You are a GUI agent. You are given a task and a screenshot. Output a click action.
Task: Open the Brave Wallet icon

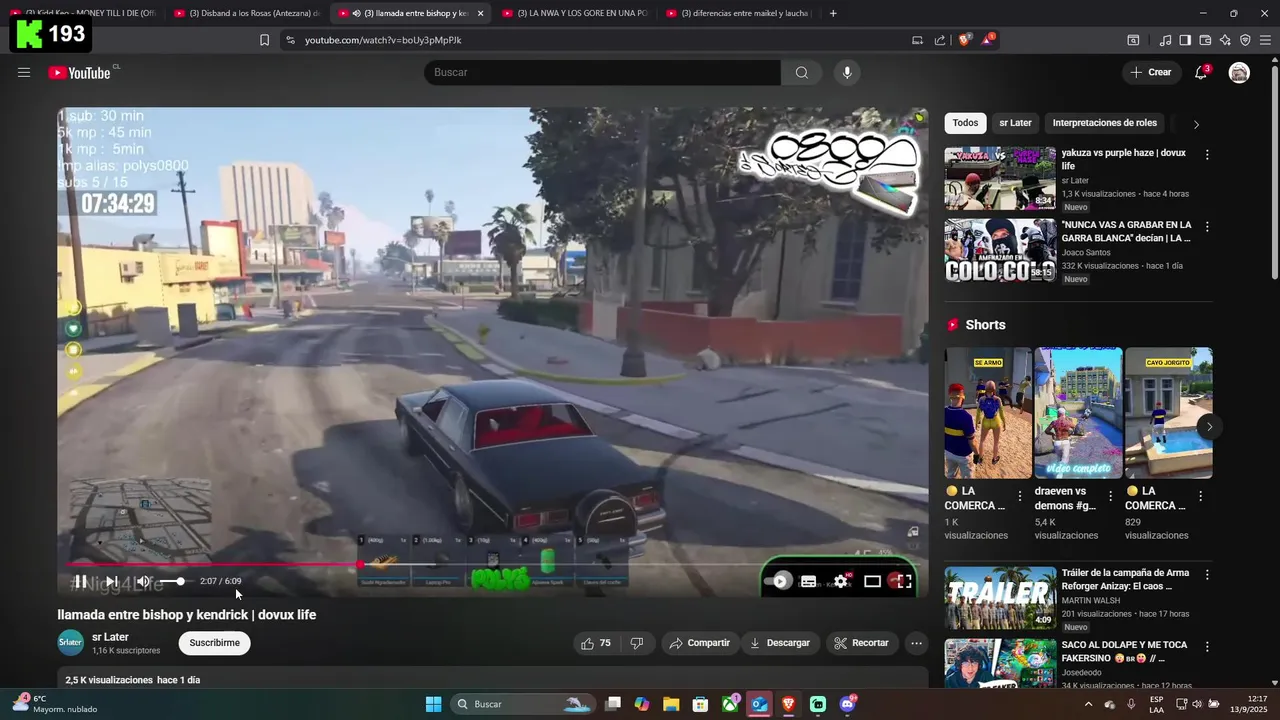[1205, 40]
